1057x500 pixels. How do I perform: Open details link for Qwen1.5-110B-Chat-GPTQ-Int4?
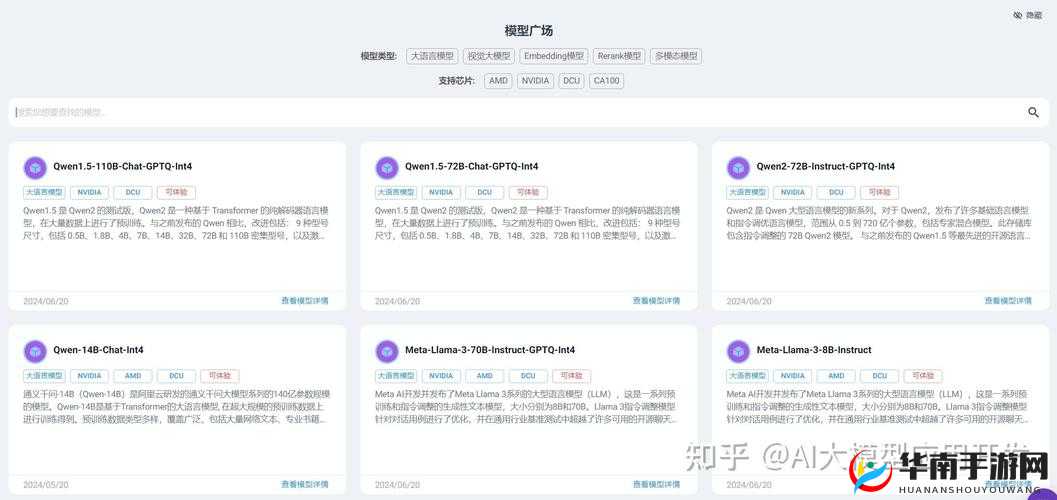click(x=305, y=301)
